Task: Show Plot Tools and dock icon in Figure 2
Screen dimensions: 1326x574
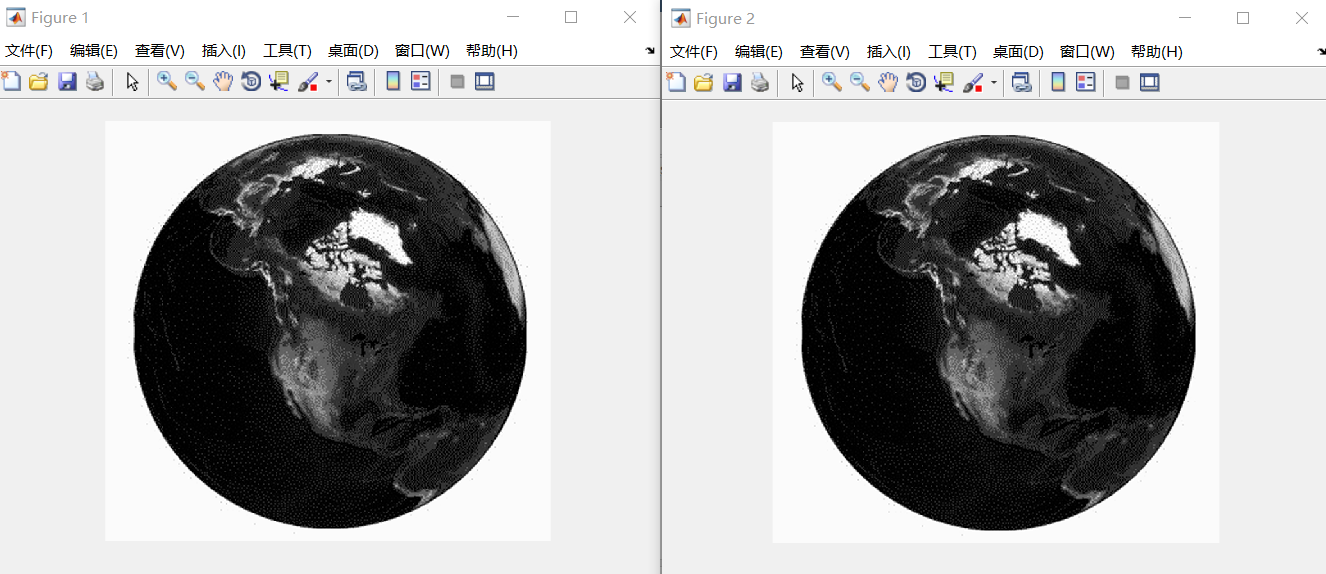Action: [x=1150, y=82]
